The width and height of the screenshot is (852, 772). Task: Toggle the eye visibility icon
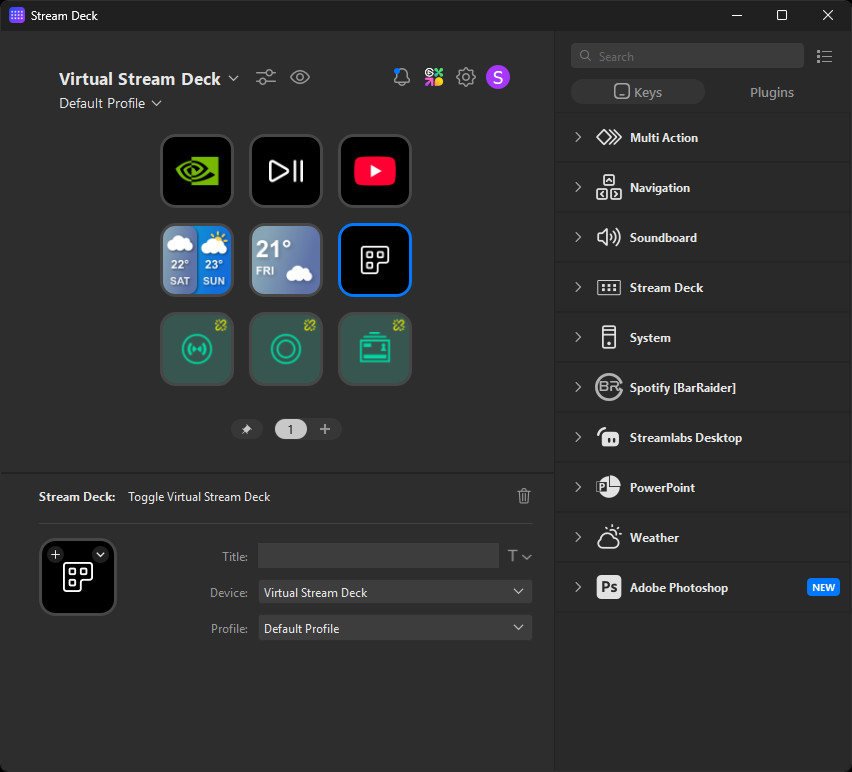300,77
